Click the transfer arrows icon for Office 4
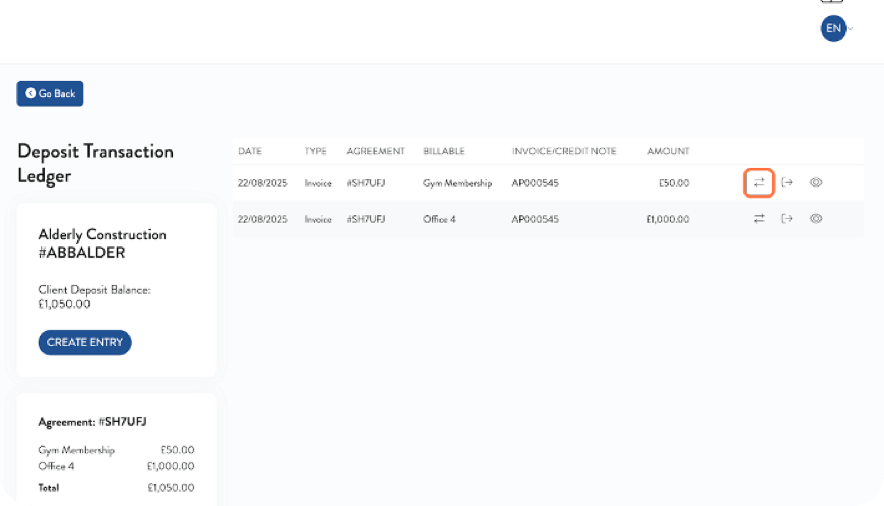The image size is (884, 506). pos(759,218)
